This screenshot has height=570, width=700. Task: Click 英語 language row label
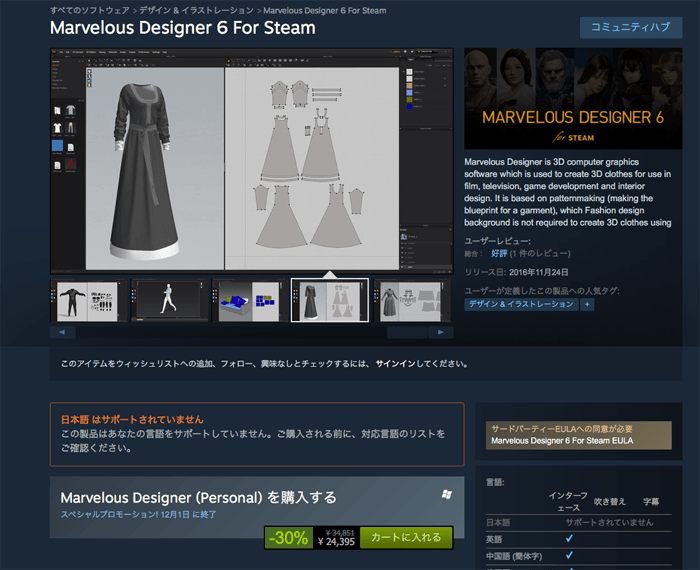tap(494, 539)
